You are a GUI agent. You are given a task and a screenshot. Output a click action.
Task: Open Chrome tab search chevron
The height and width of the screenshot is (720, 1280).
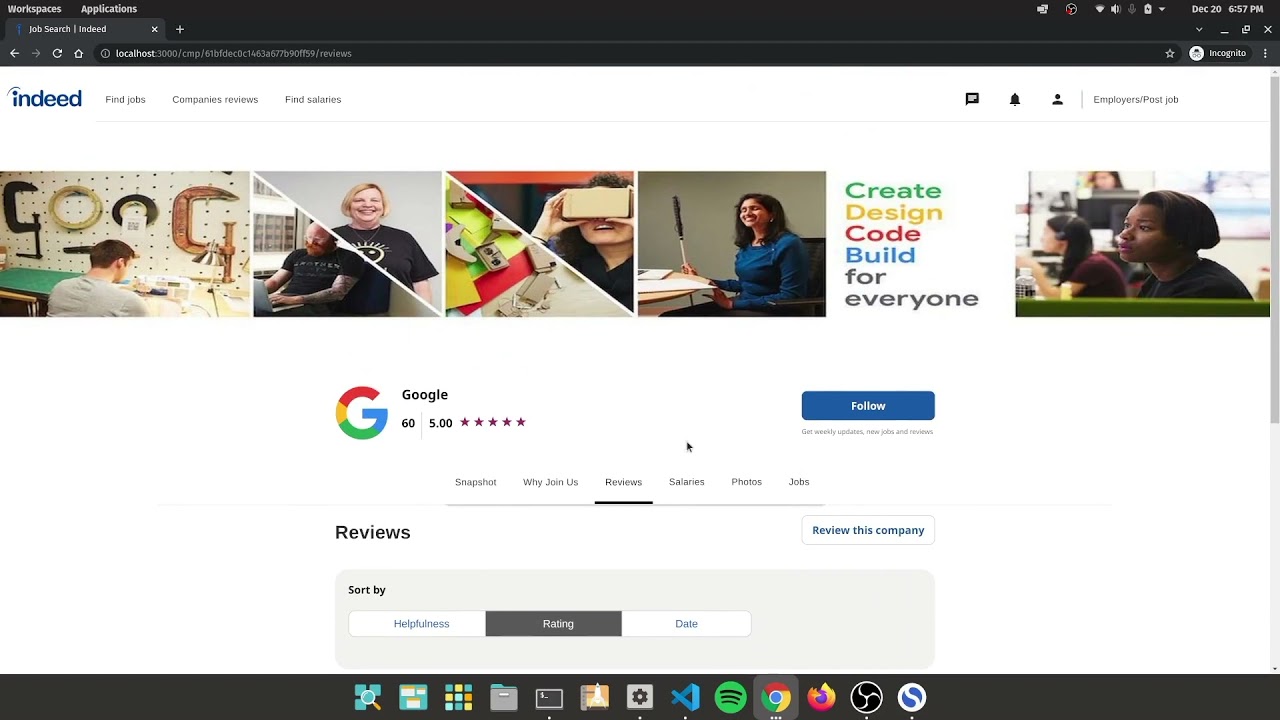[x=1199, y=29]
